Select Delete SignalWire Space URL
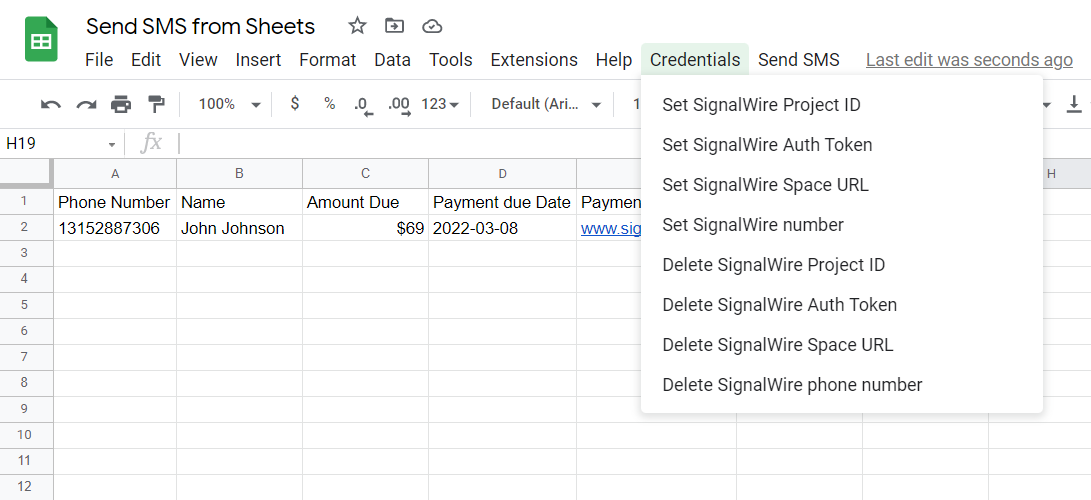This screenshot has width=1091, height=500. click(x=777, y=345)
